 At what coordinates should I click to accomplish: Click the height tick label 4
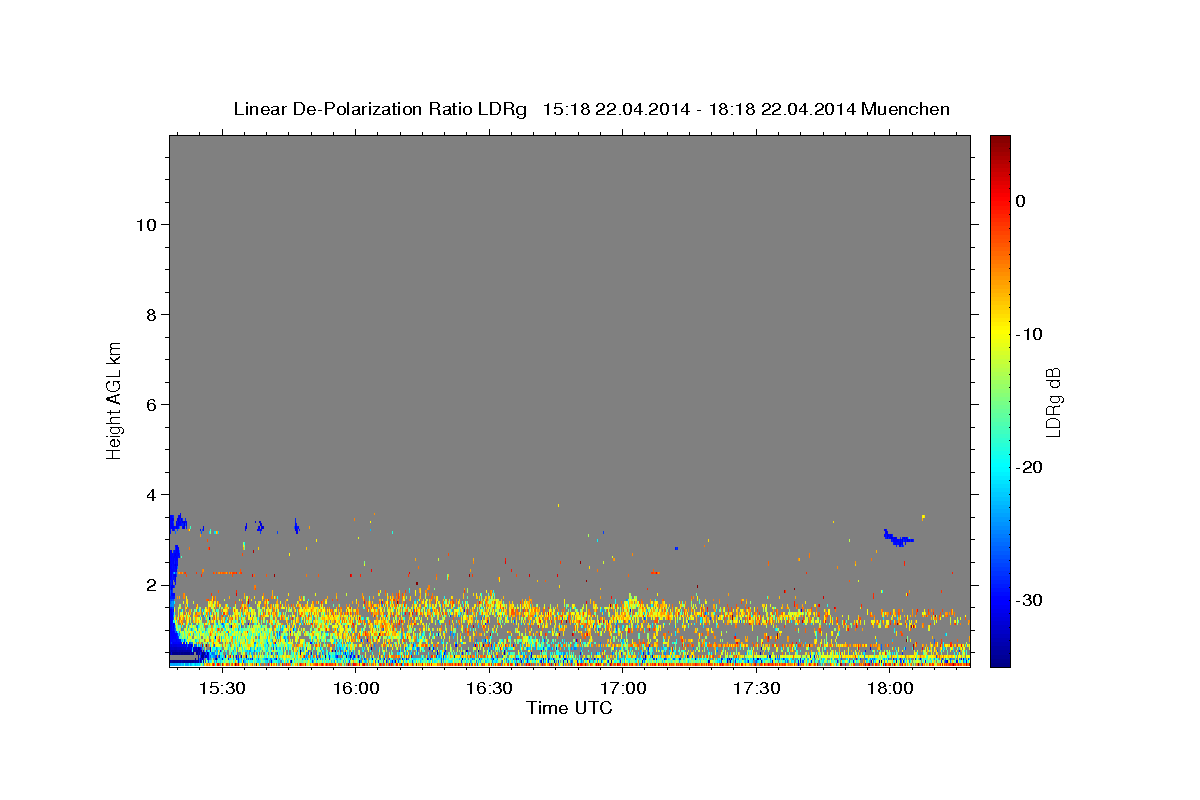pos(151,495)
